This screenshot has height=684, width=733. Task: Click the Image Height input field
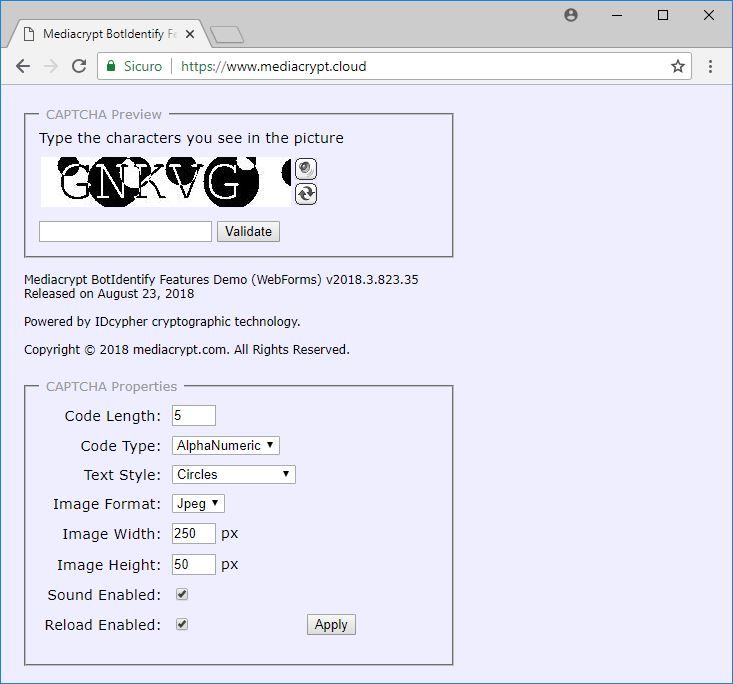[x=194, y=564]
